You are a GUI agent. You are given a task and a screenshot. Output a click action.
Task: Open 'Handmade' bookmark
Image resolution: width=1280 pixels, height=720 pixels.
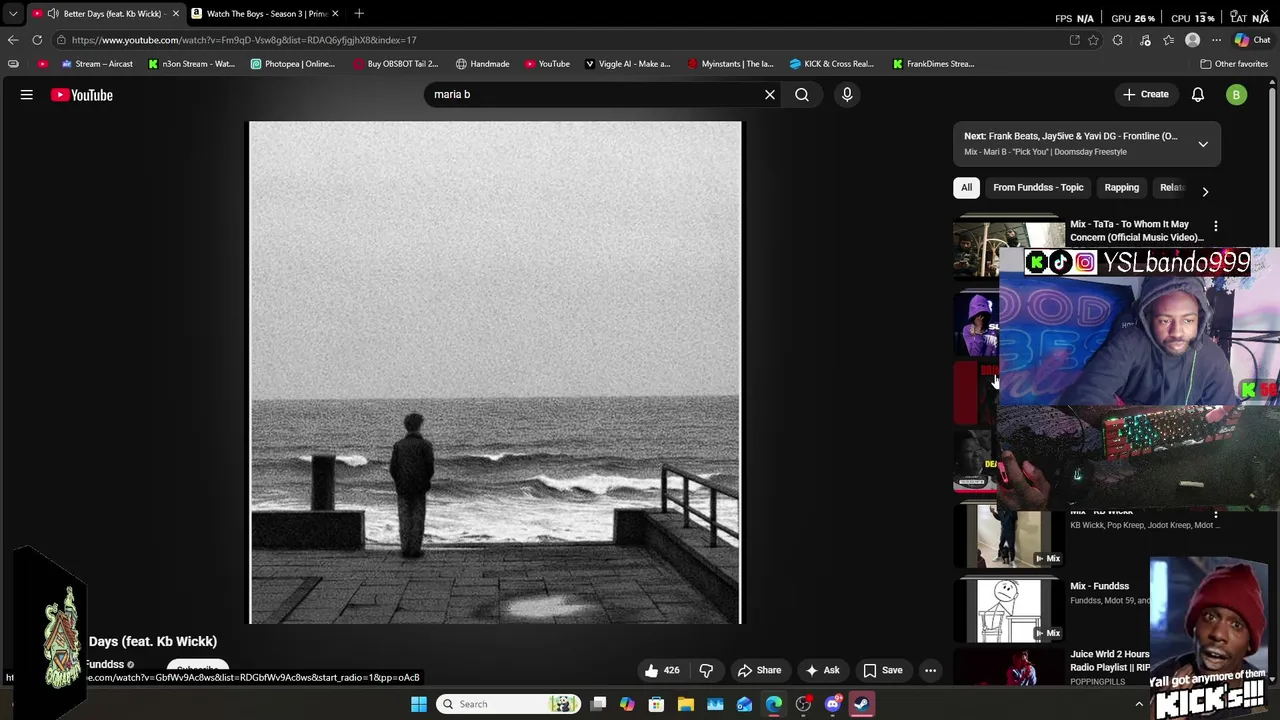[482, 64]
